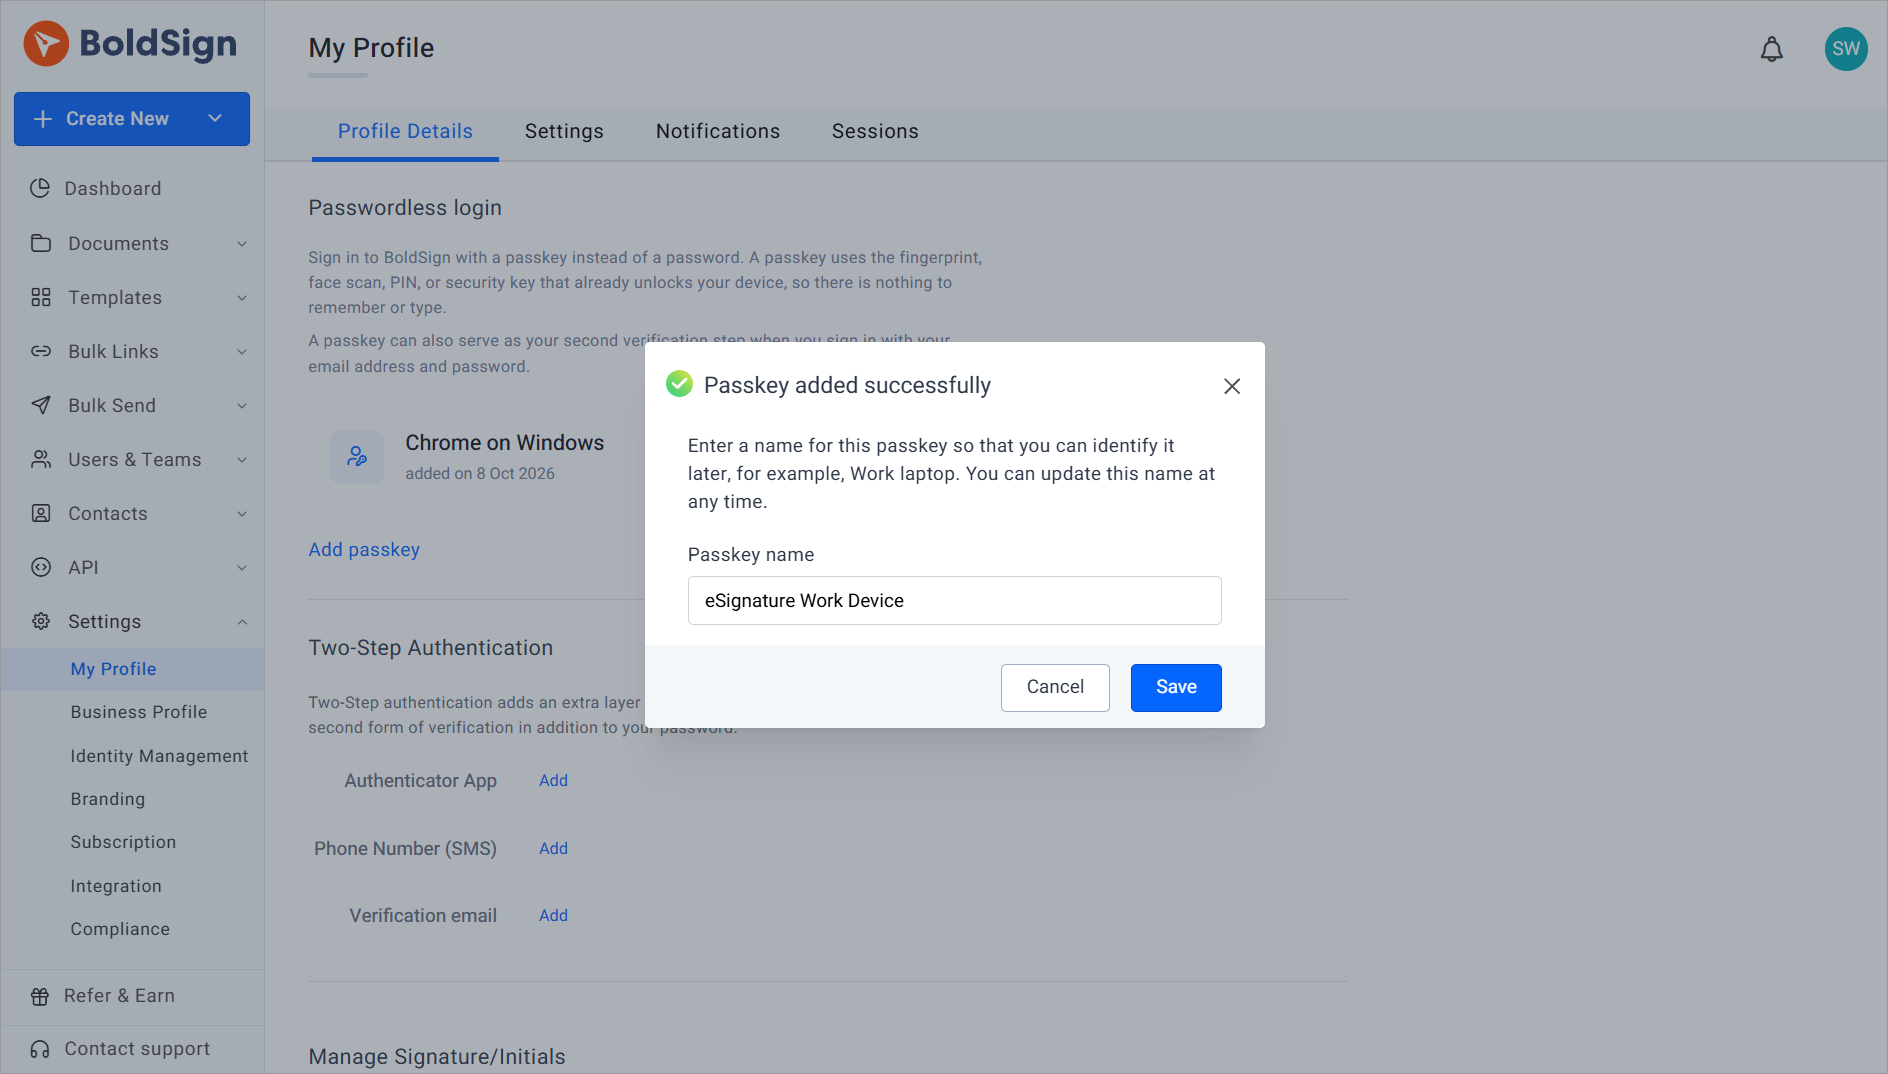Image resolution: width=1888 pixels, height=1074 pixels.
Task: Click the Users & Teams icon
Action: pyautogui.click(x=41, y=459)
